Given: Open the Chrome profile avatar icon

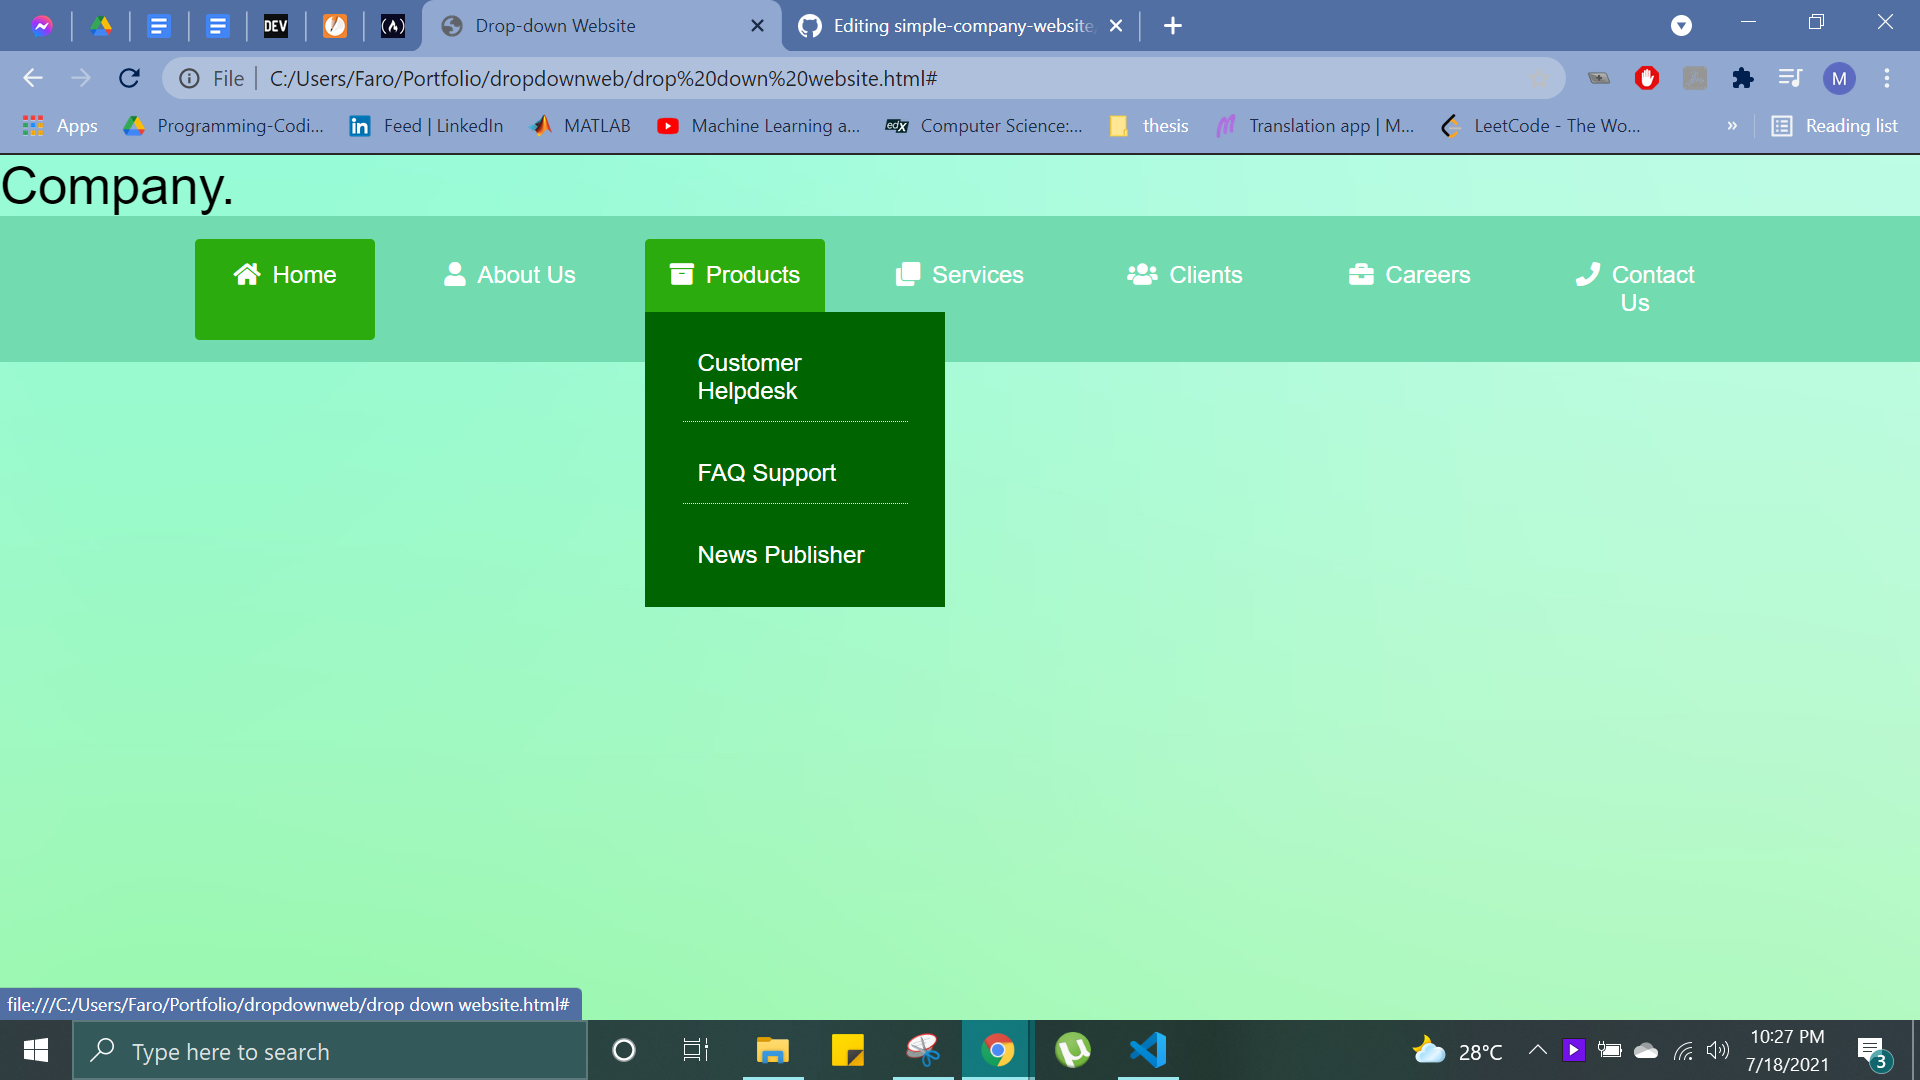Looking at the screenshot, I should coord(1840,78).
